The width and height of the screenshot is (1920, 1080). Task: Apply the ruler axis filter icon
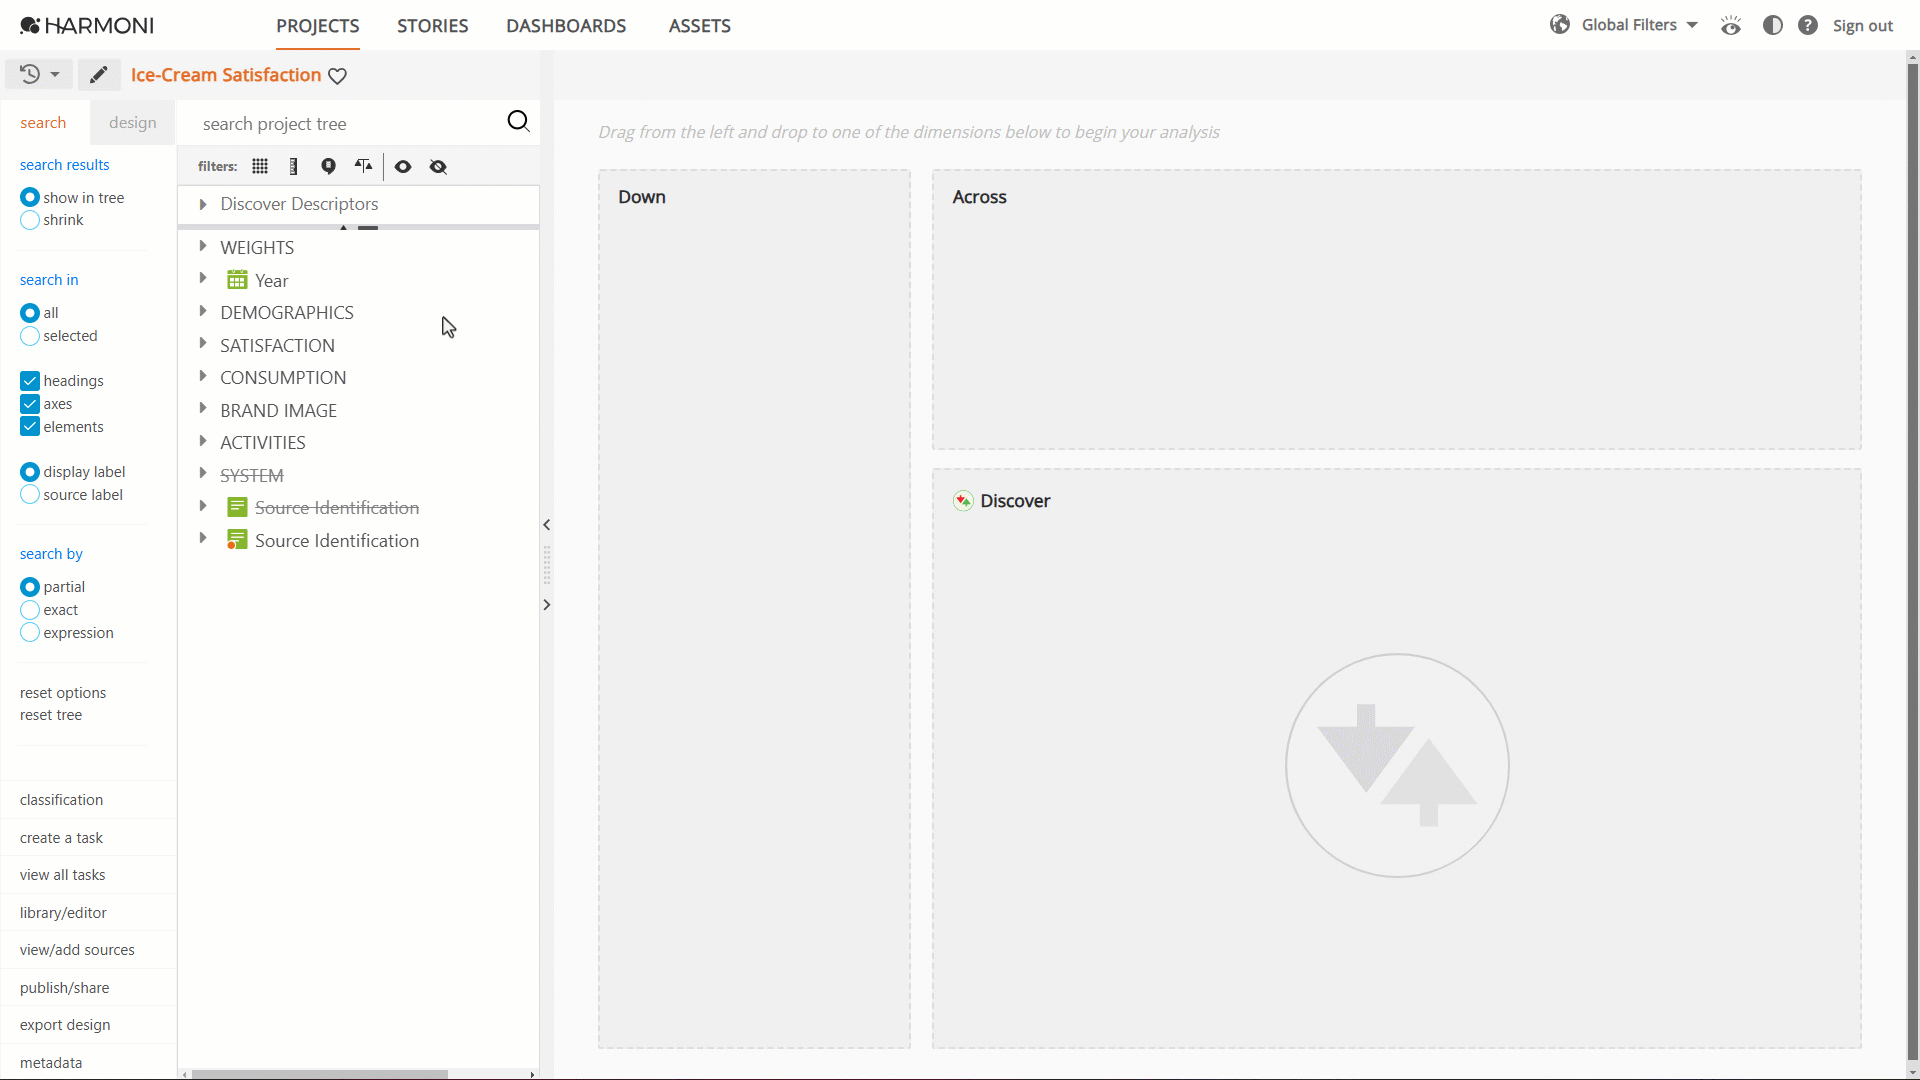tap(293, 166)
